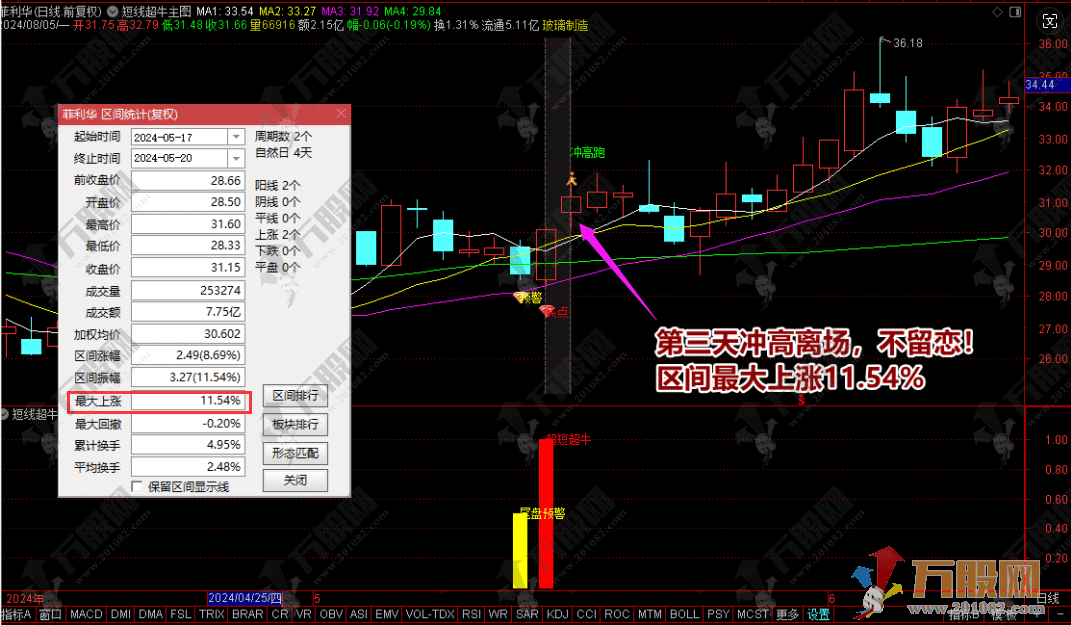
Task: Select the ROC indicator tab
Action: point(617,614)
